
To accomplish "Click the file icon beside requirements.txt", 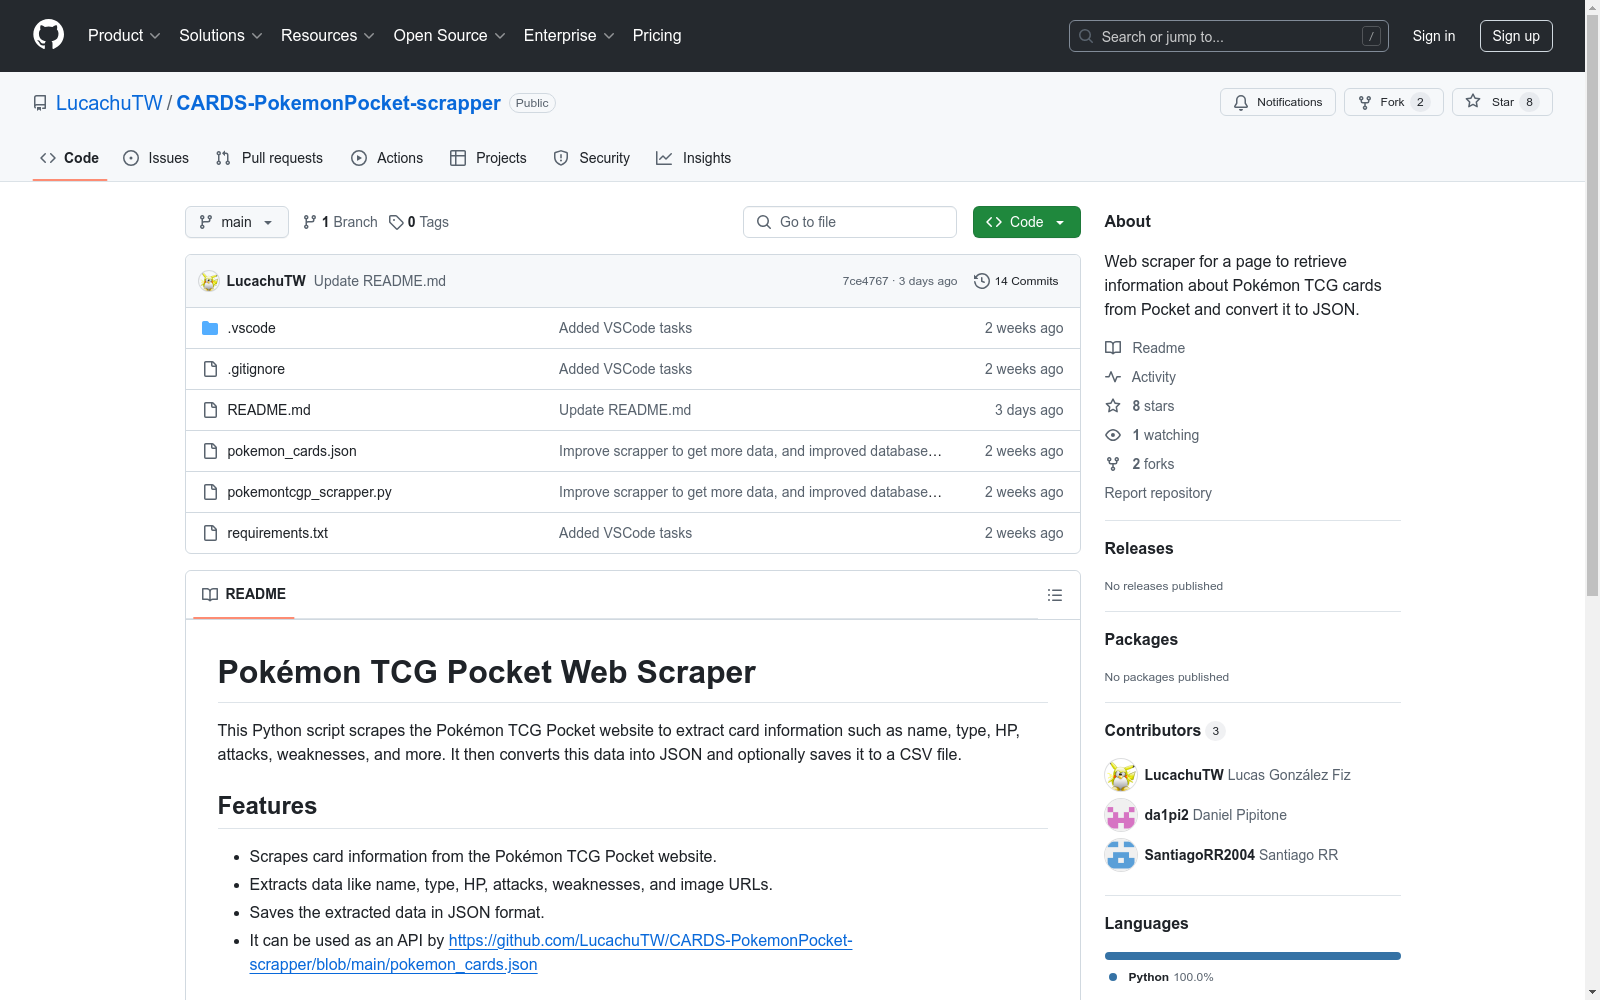I will coord(210,533).
